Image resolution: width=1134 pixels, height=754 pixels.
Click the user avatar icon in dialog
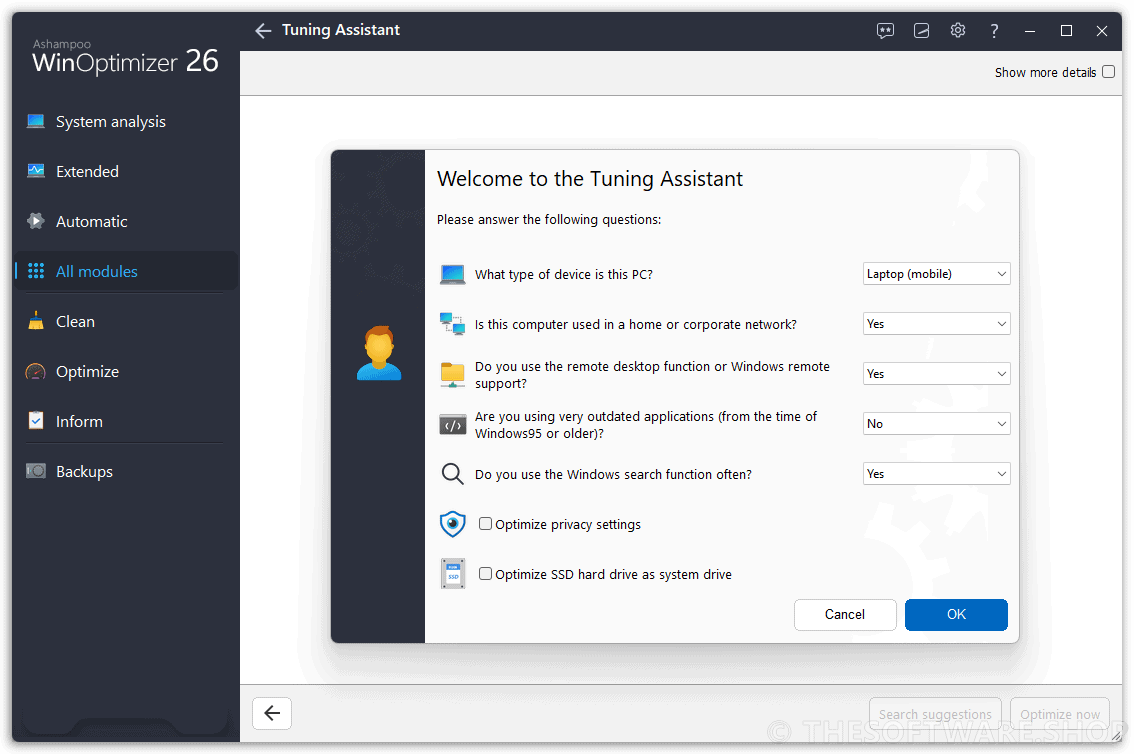379,353
